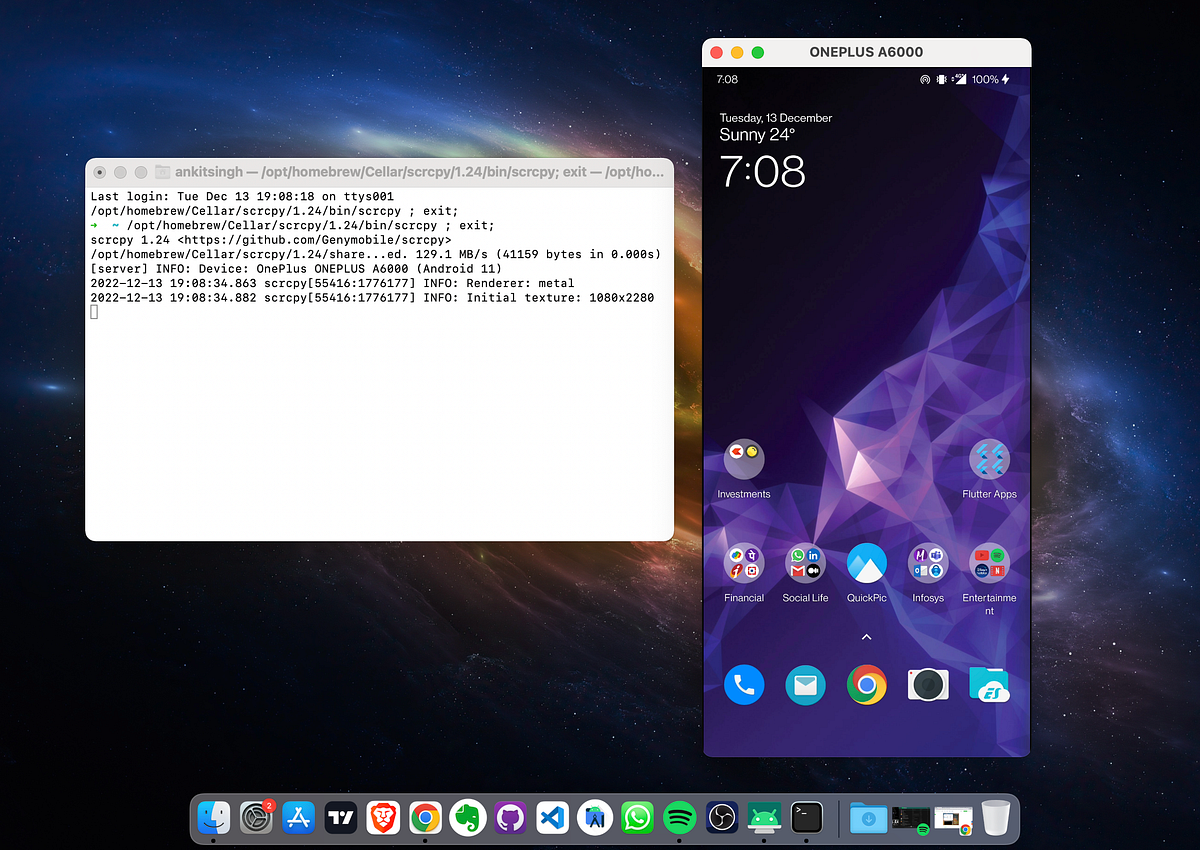1200x850 pixels.
Task: Open the Camera app on the phone
Action: (927, 684)
